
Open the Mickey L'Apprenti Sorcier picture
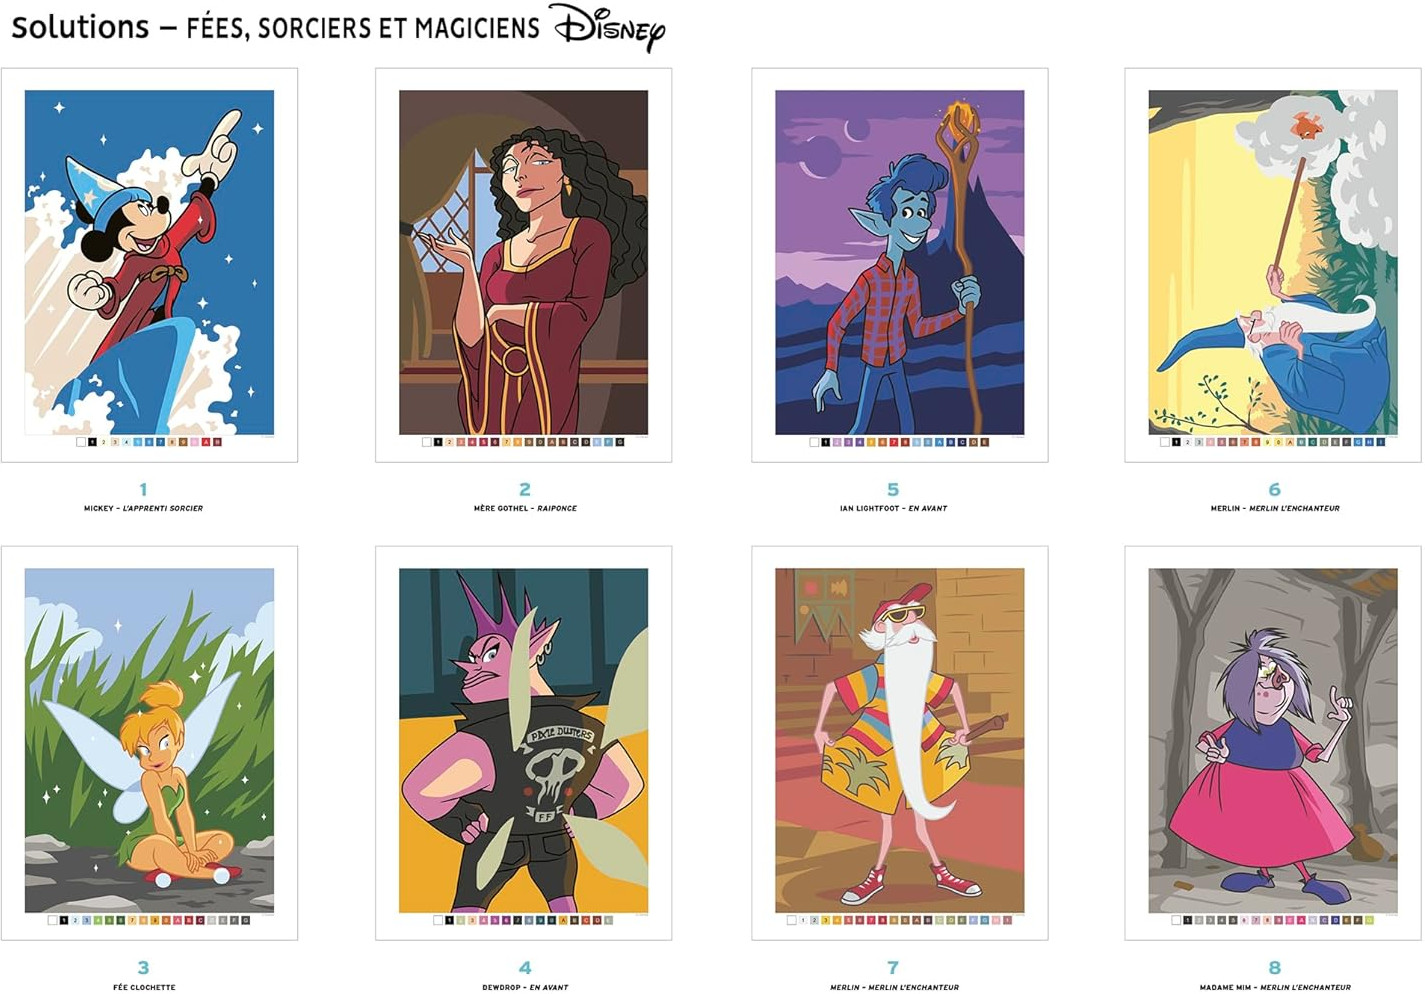click(149, 262)
